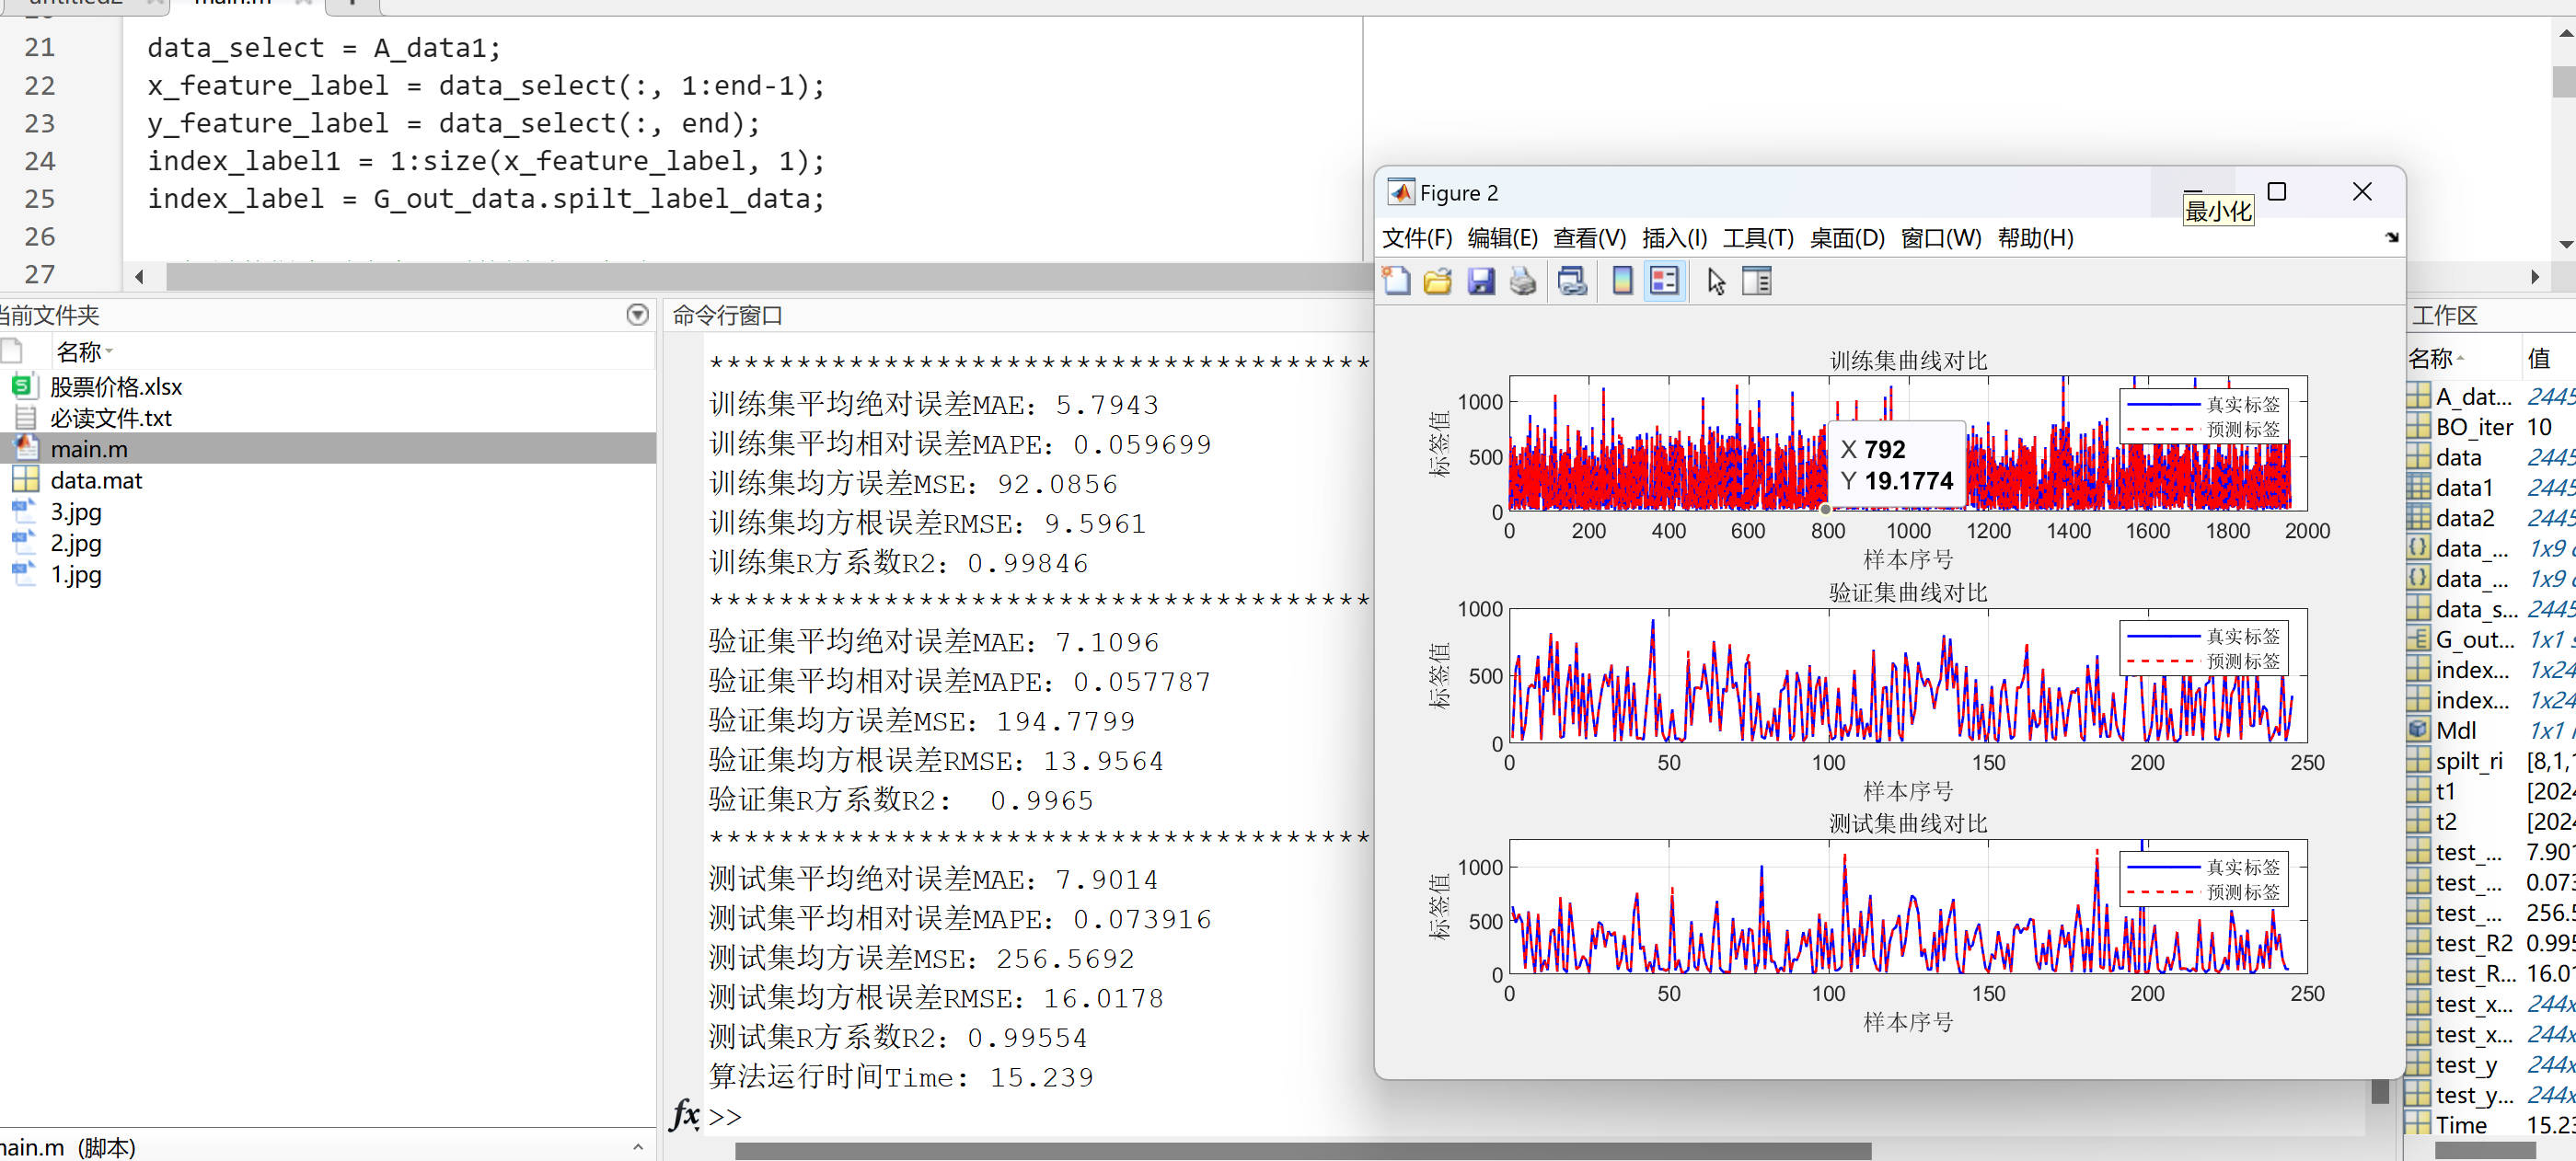The height and width of the screenshot is (1161, 2576).
Task: Print Figure 2
Action: click(x=1523, y=281)
